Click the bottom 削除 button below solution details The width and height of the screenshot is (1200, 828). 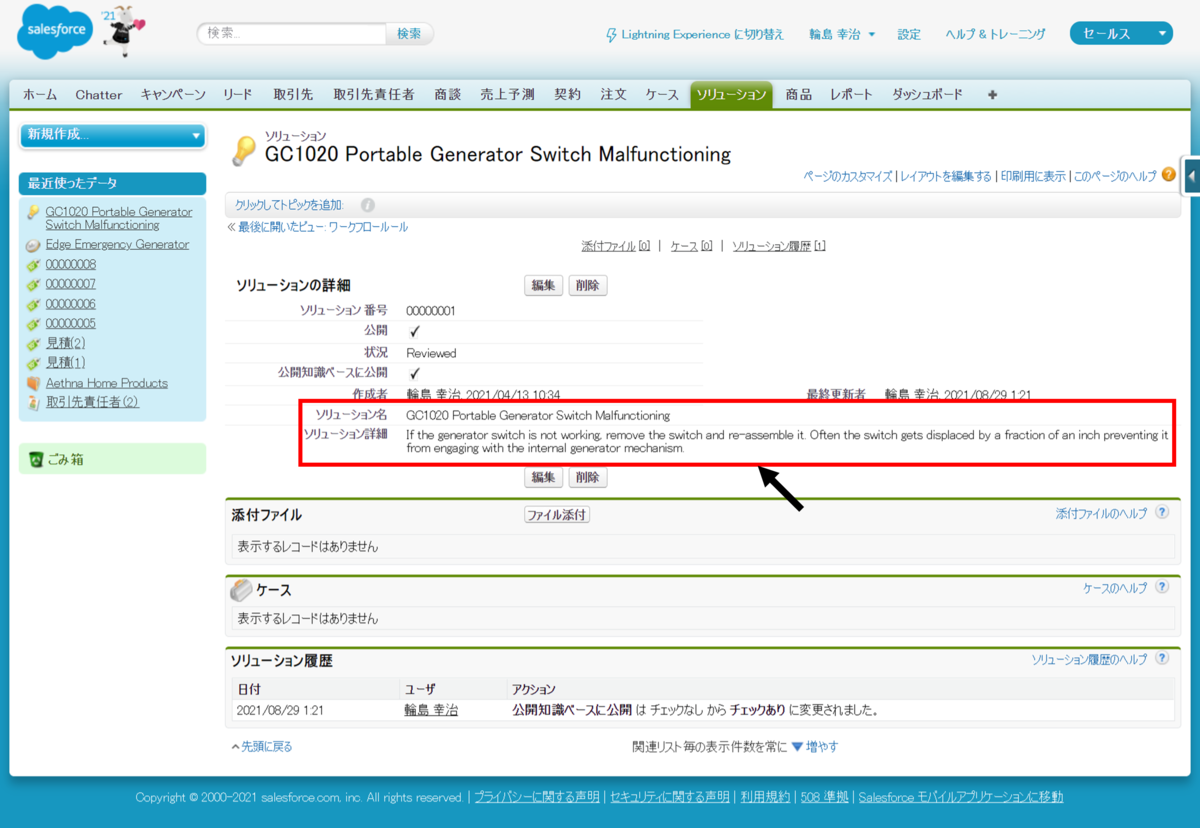[587, 478]
